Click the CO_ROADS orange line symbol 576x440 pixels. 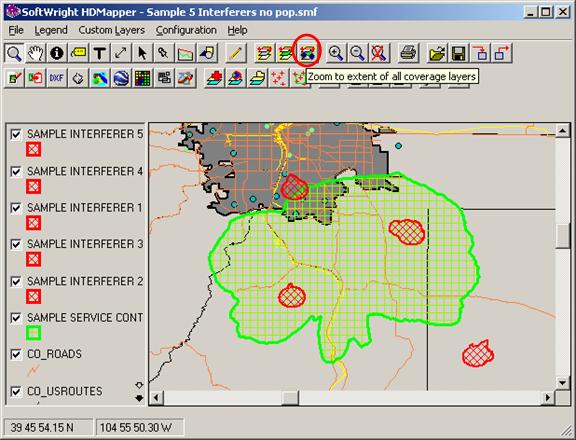coord(33,370)
